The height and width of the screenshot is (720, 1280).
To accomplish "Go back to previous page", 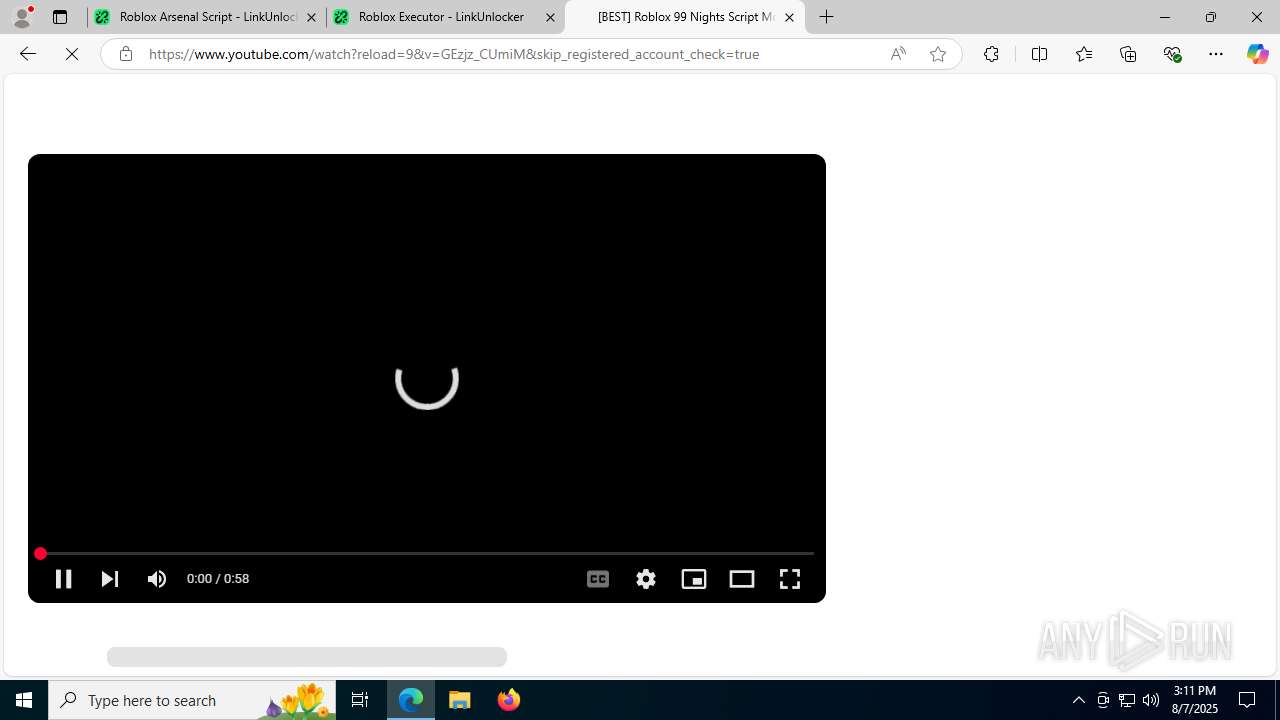I will (x=28, y=54).
